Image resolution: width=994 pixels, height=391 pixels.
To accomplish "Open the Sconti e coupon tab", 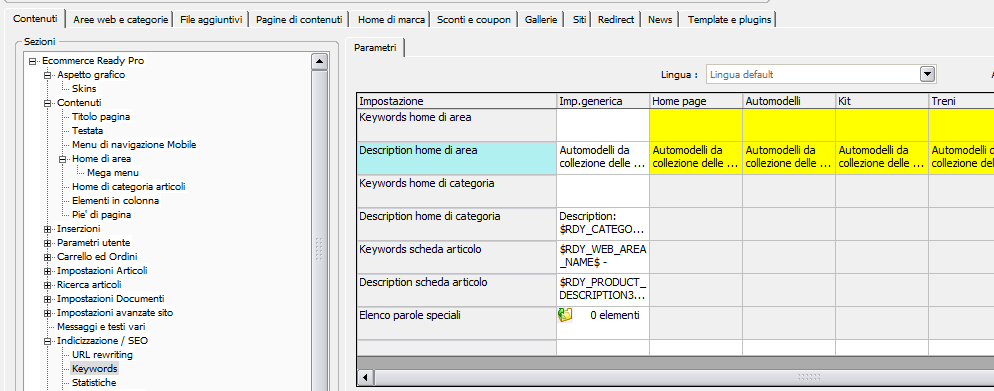I will click(x=474, y=20).
